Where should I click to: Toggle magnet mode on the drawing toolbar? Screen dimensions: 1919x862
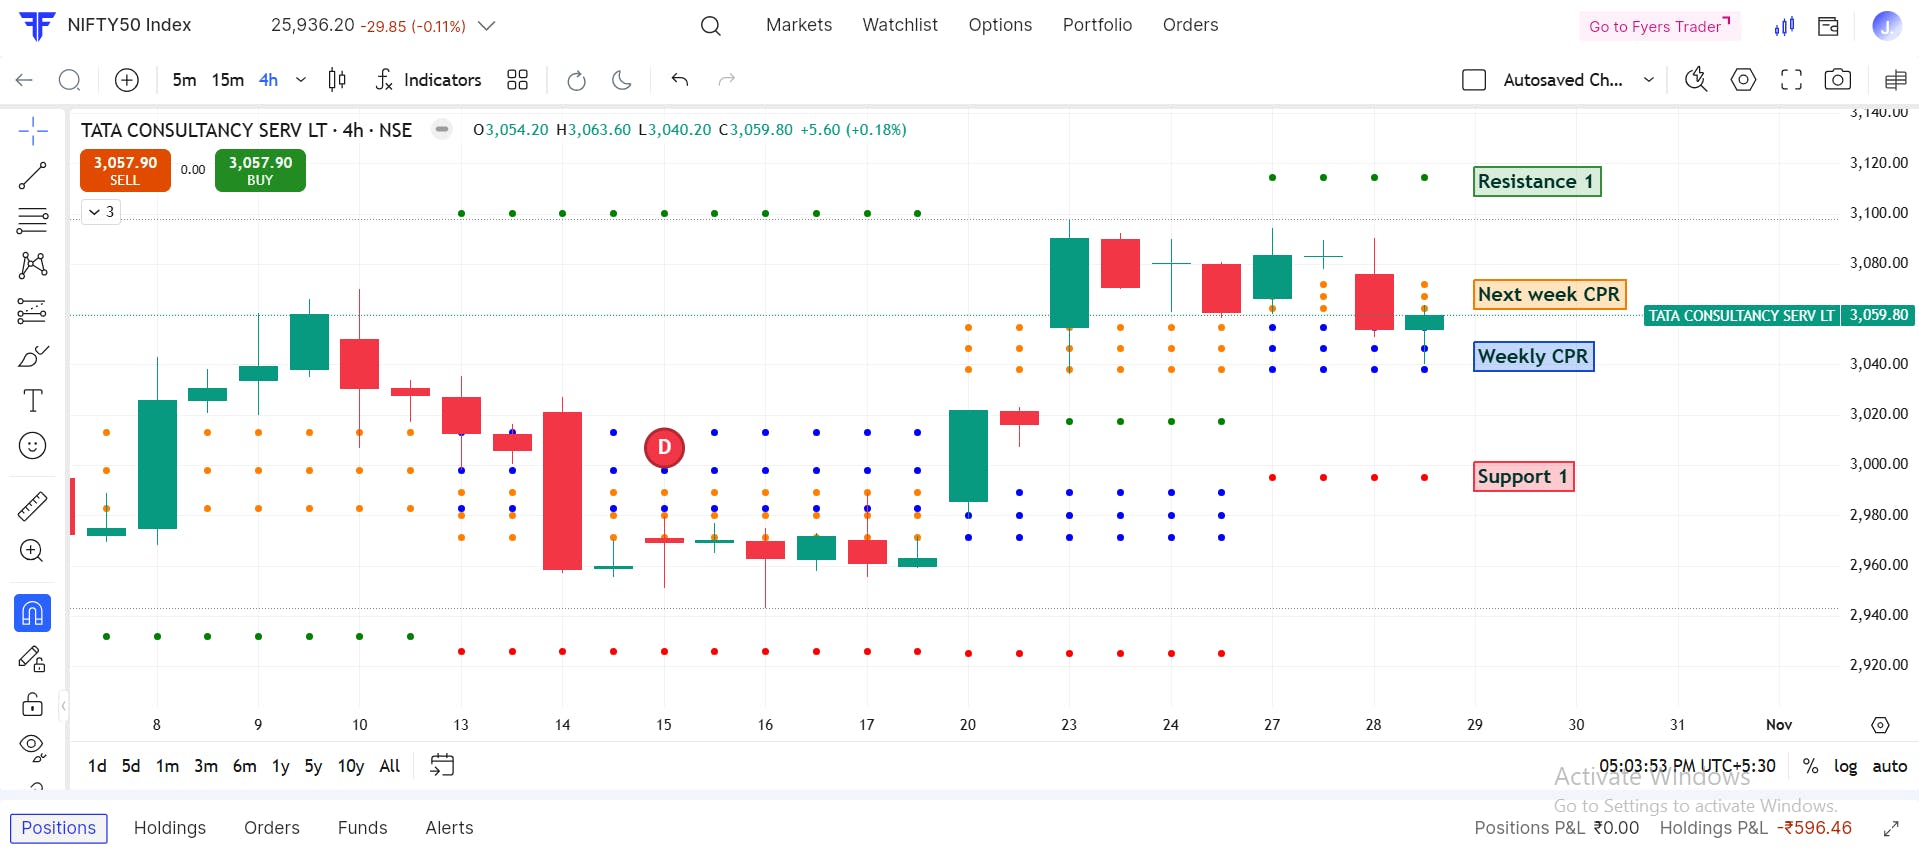tap(33, 613)
